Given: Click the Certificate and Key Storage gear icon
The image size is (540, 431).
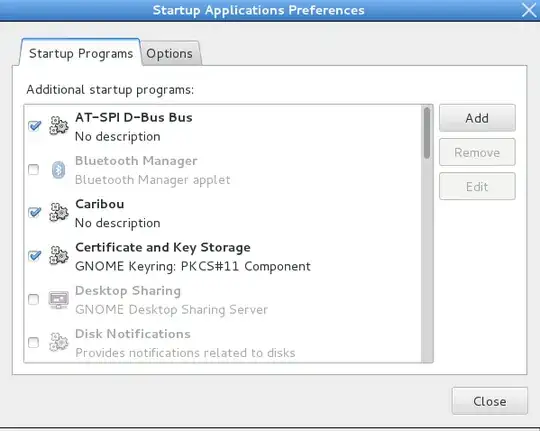Looking at the screenshot, I should (59, 256).
